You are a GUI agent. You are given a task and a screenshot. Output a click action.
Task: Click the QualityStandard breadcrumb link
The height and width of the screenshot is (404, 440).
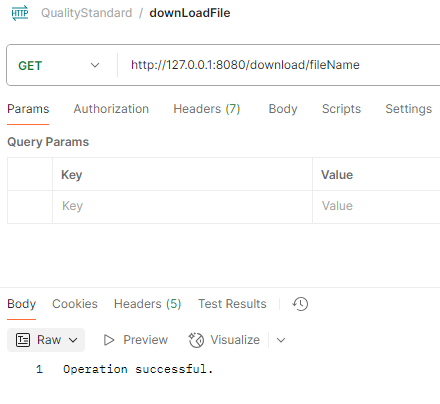pyautogui.click(x=87, y=13)
